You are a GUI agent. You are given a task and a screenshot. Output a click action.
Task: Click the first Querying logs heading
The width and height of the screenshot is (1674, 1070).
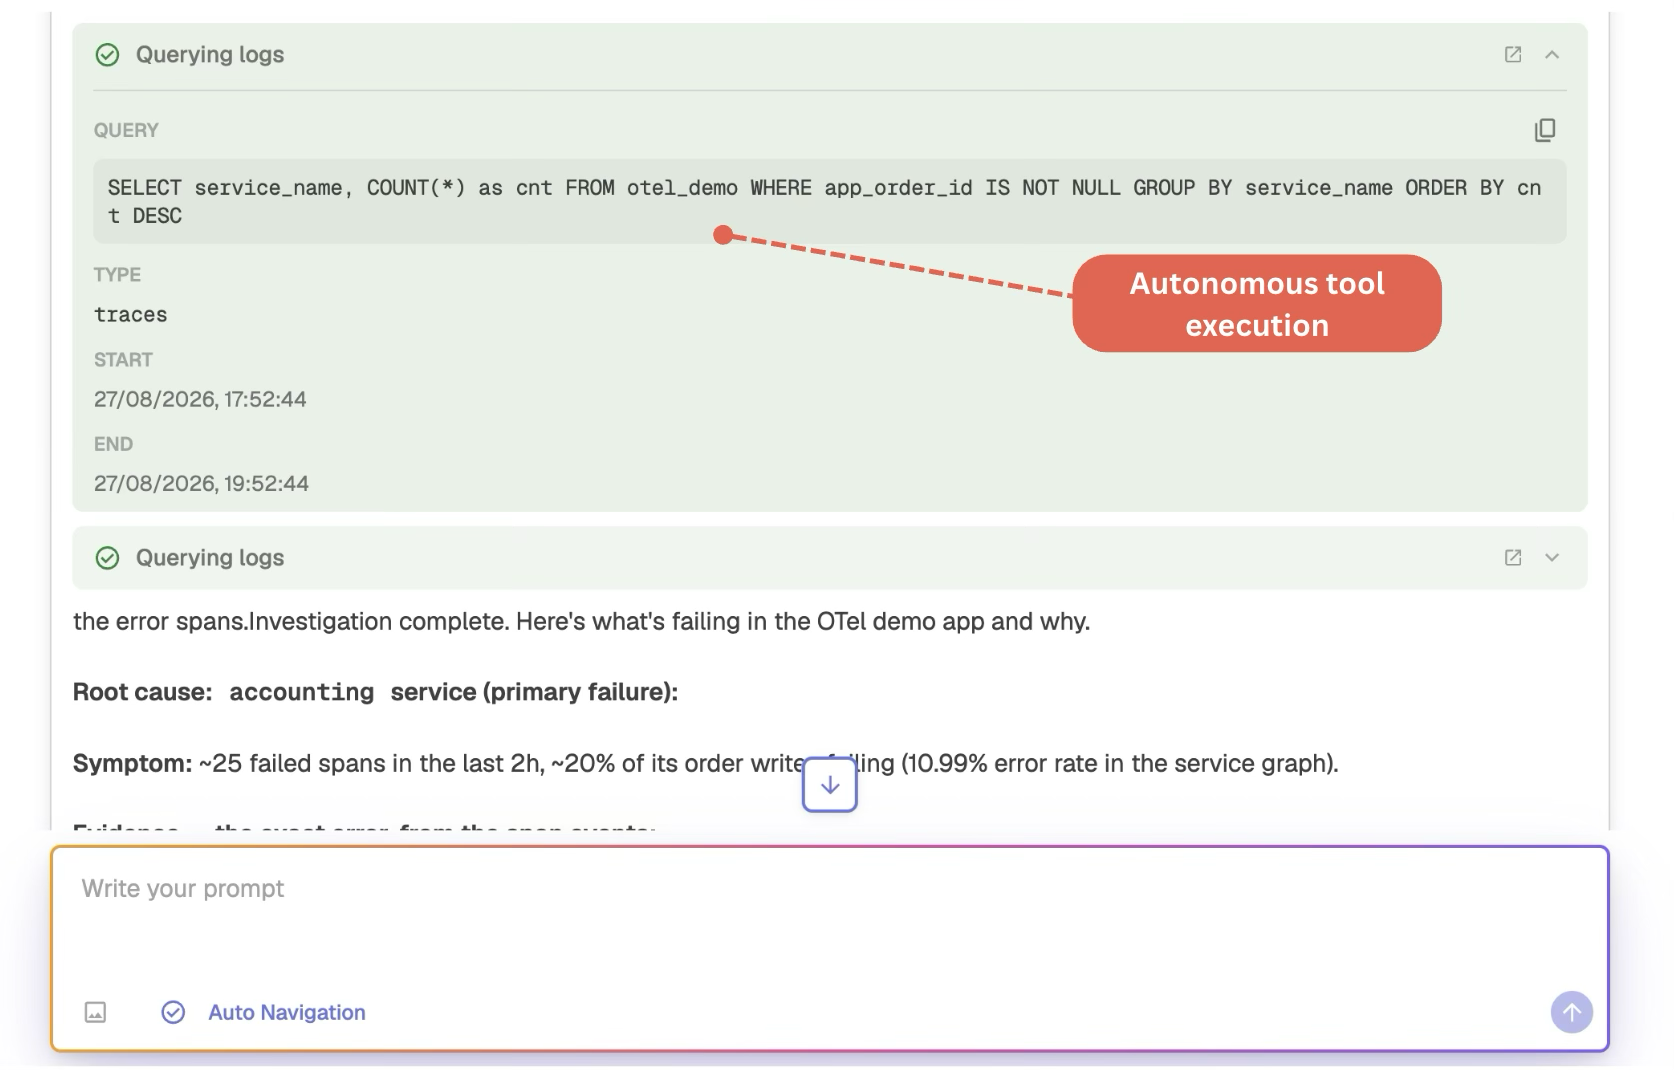coord(210,55)
